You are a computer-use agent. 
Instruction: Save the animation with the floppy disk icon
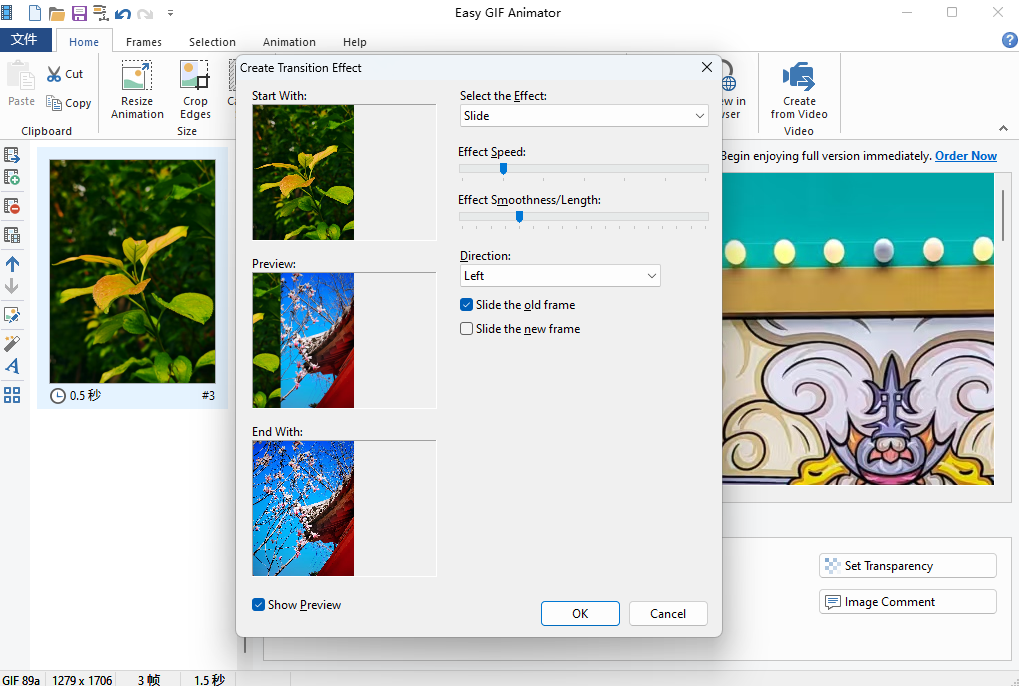point(78,12)
